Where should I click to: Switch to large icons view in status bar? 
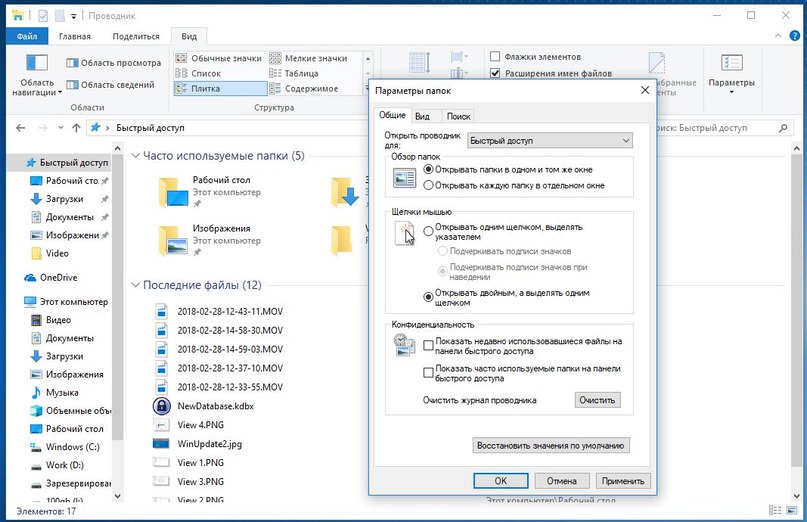[x=794, y=511]
